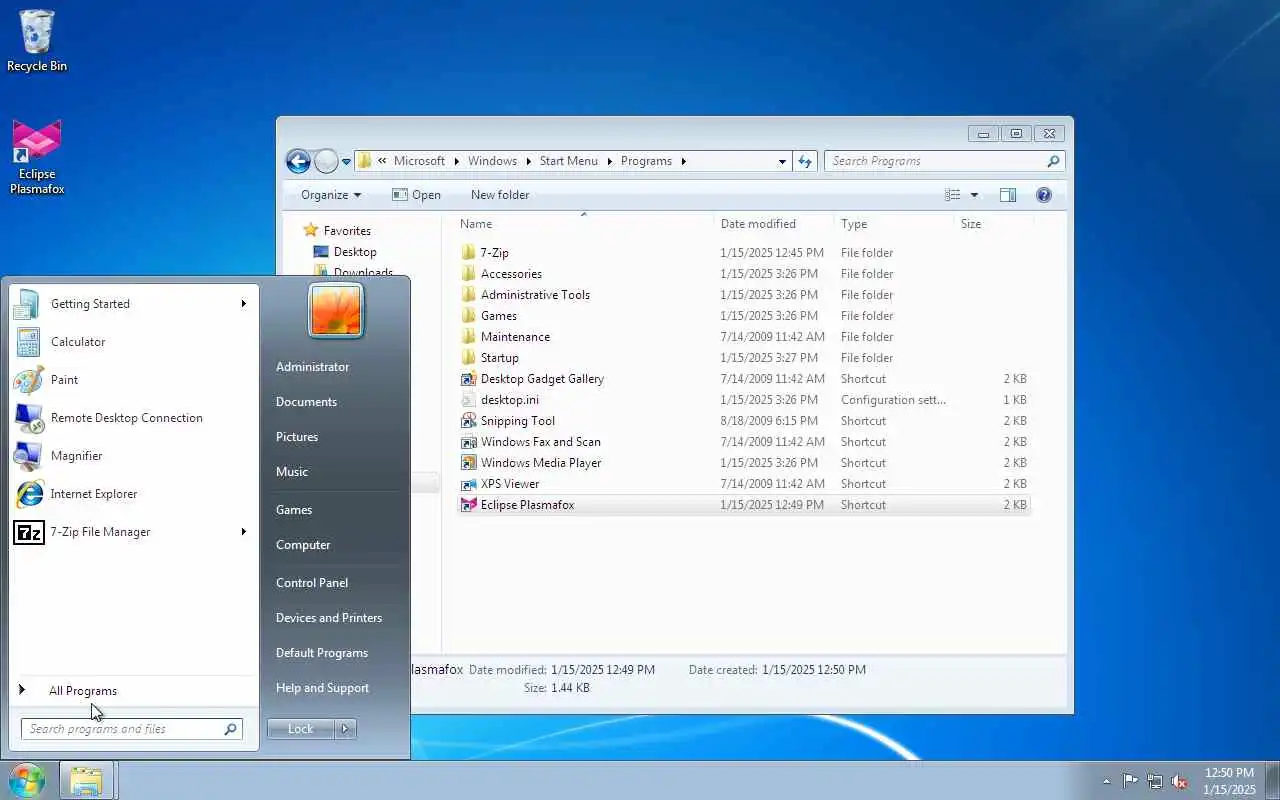Click the Explorer Back arrow button
This screenshot has width=1280, height=800.
(298, 161)
